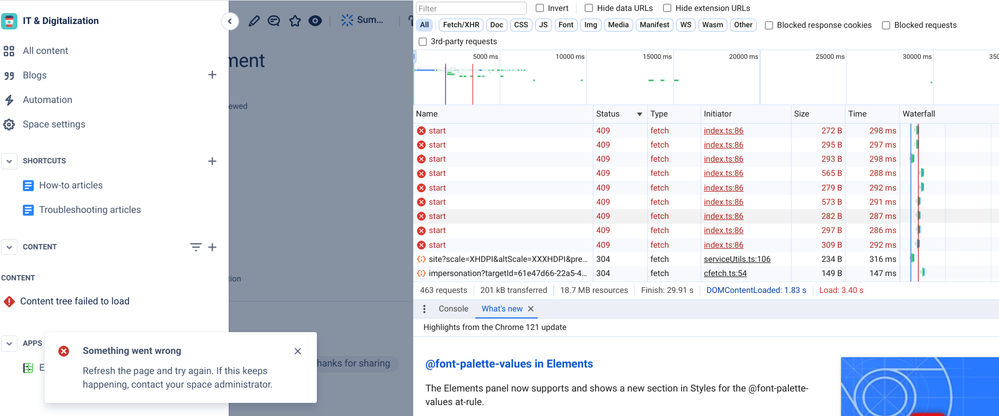The height and width of the screenshot is (416, 999).
Task: Enable the Invert checkbox
Action: click(x=540, y=8)
